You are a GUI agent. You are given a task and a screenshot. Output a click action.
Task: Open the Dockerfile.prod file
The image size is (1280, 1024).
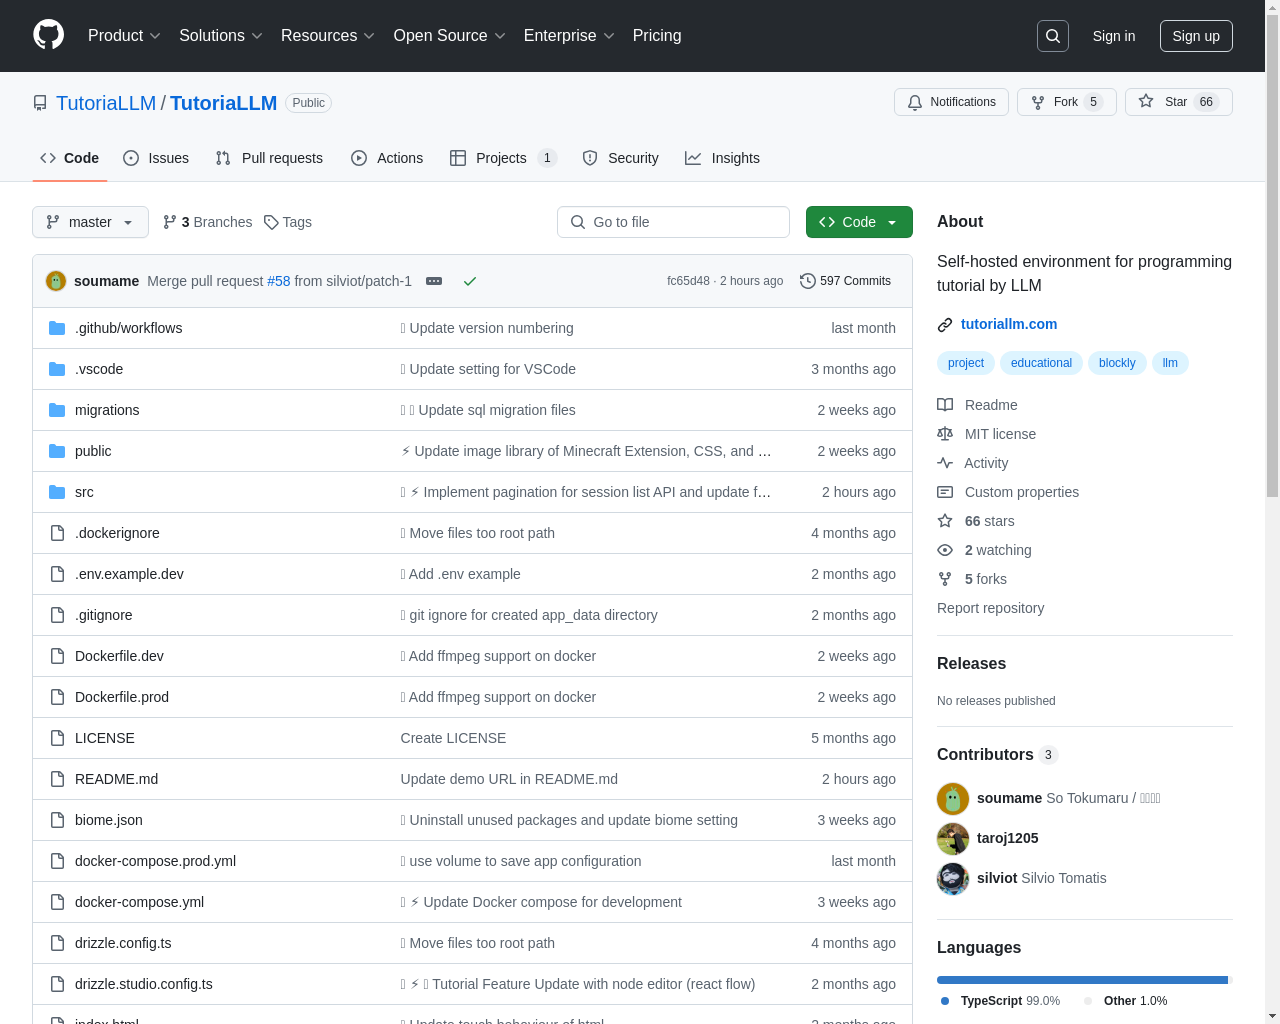(x=122, y=697)
